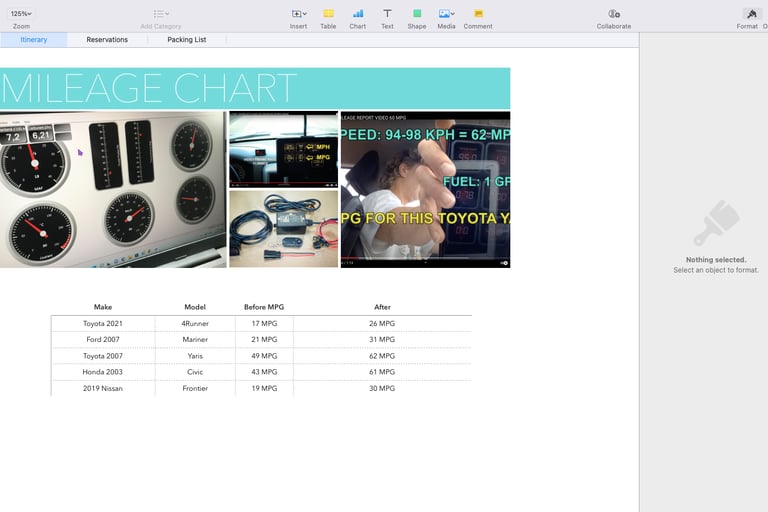
Task: Select the 61 MPG cell
Action: (383, 372)
